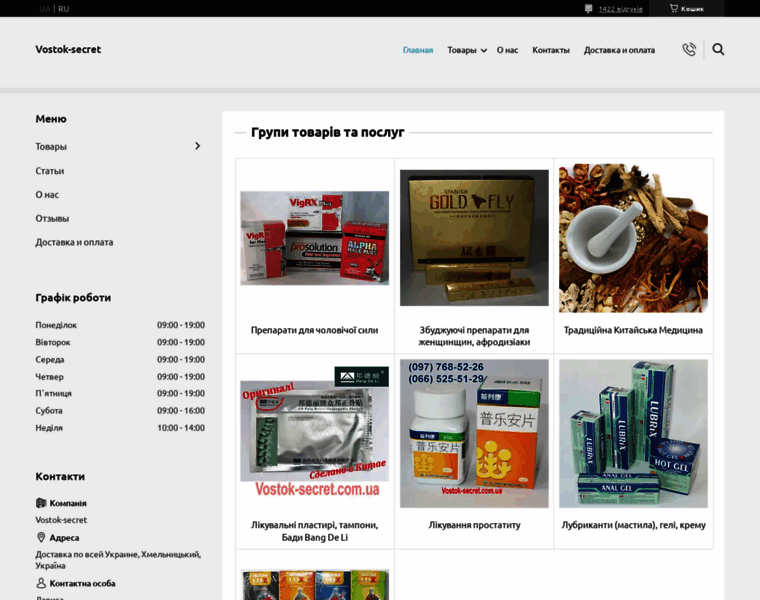Open the shopping cart Кошик
This screenshot has height=600, width=760.
click(x=686, y=9)
